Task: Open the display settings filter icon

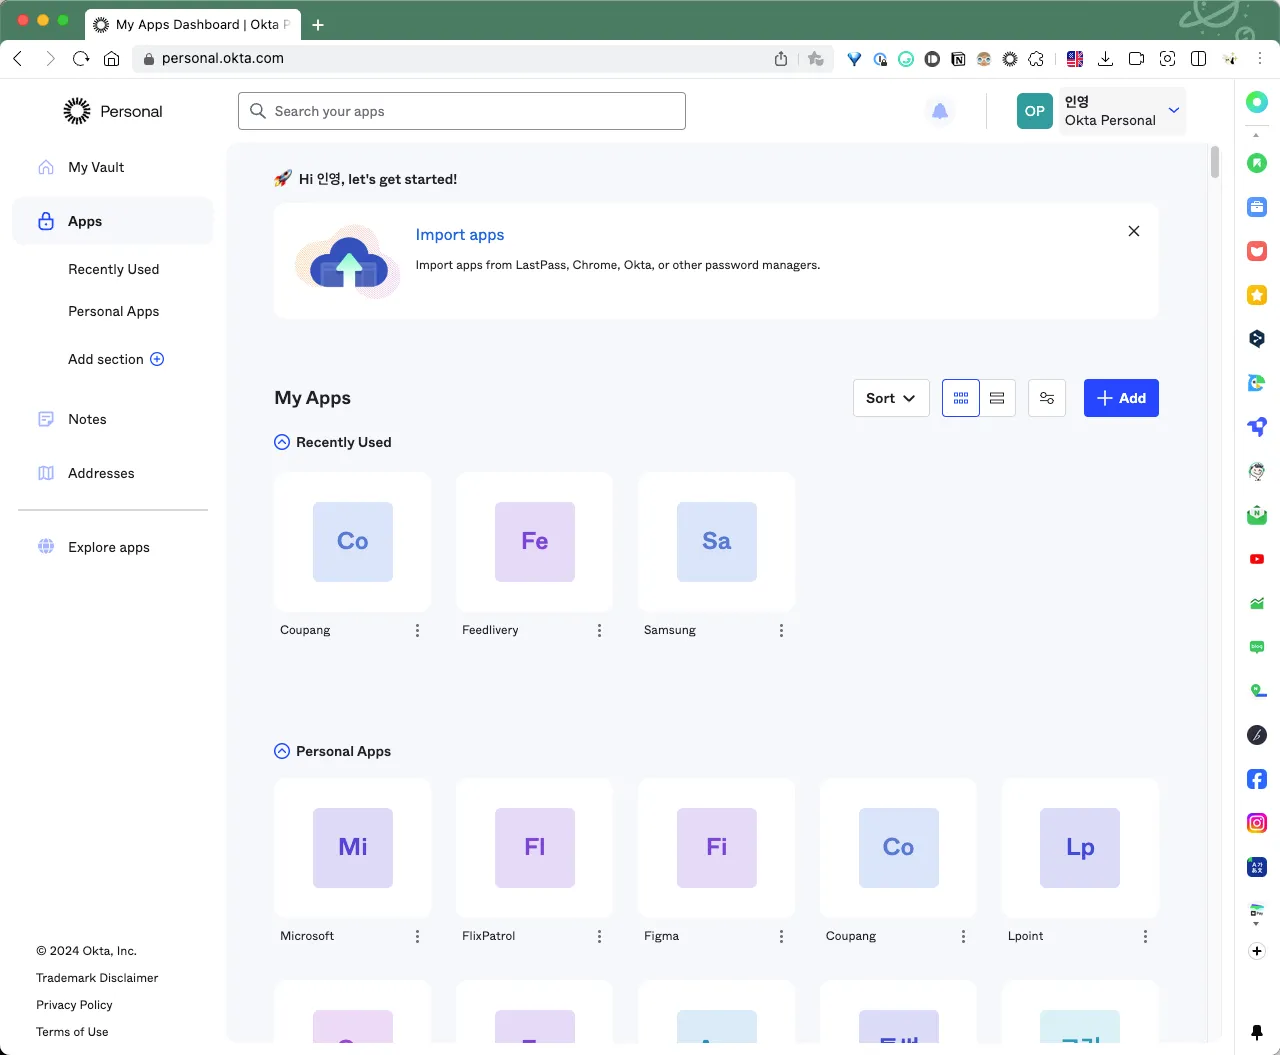Action: click(1047, 398)
